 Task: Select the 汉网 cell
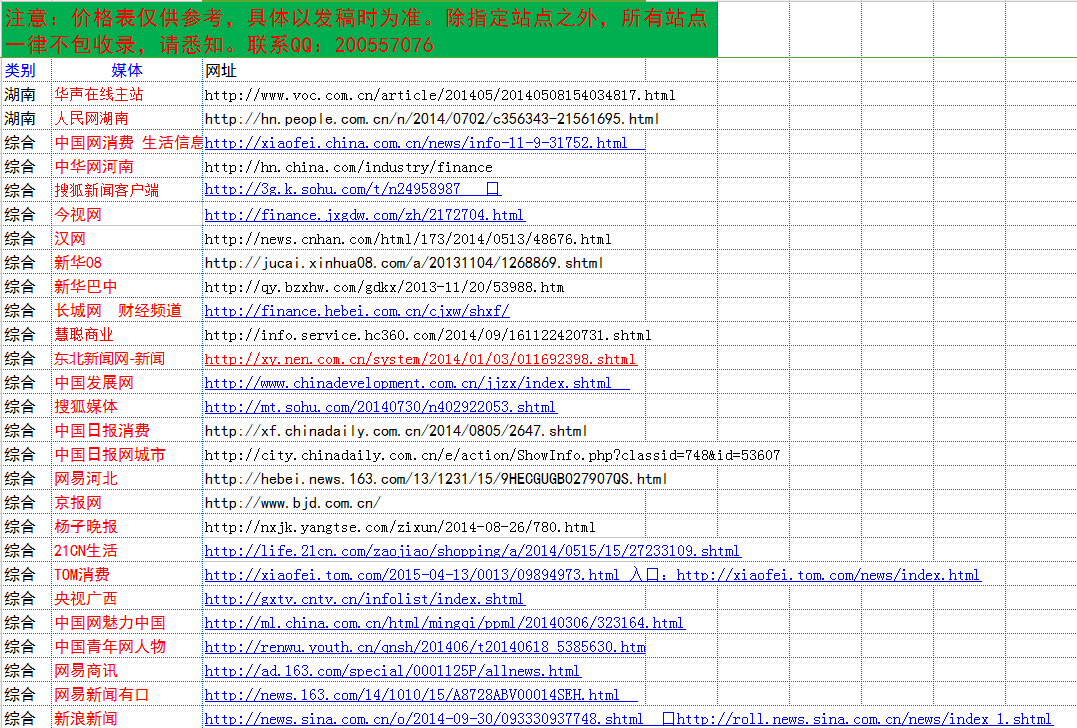[127, 238]
